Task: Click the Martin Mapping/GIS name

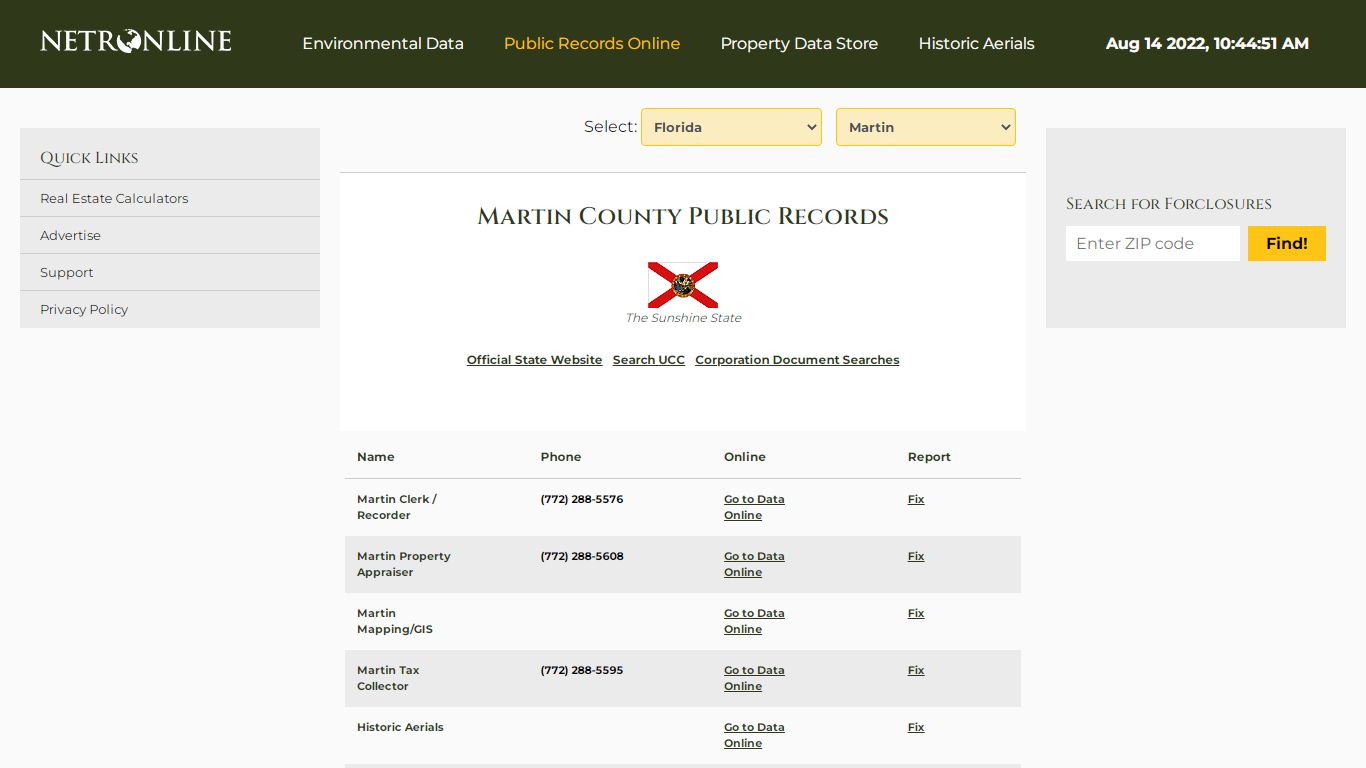Action: click(x=395, y=621)
